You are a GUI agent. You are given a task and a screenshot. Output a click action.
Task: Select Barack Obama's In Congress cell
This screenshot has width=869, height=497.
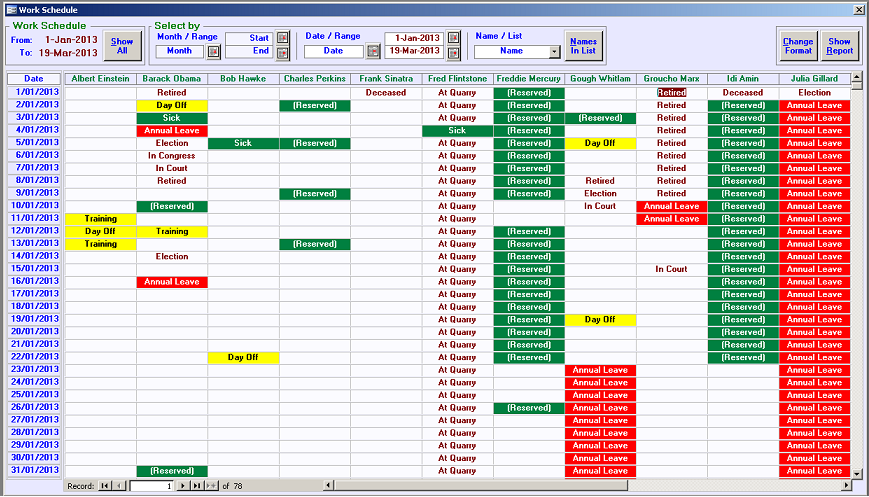click(x=172, y=156)
